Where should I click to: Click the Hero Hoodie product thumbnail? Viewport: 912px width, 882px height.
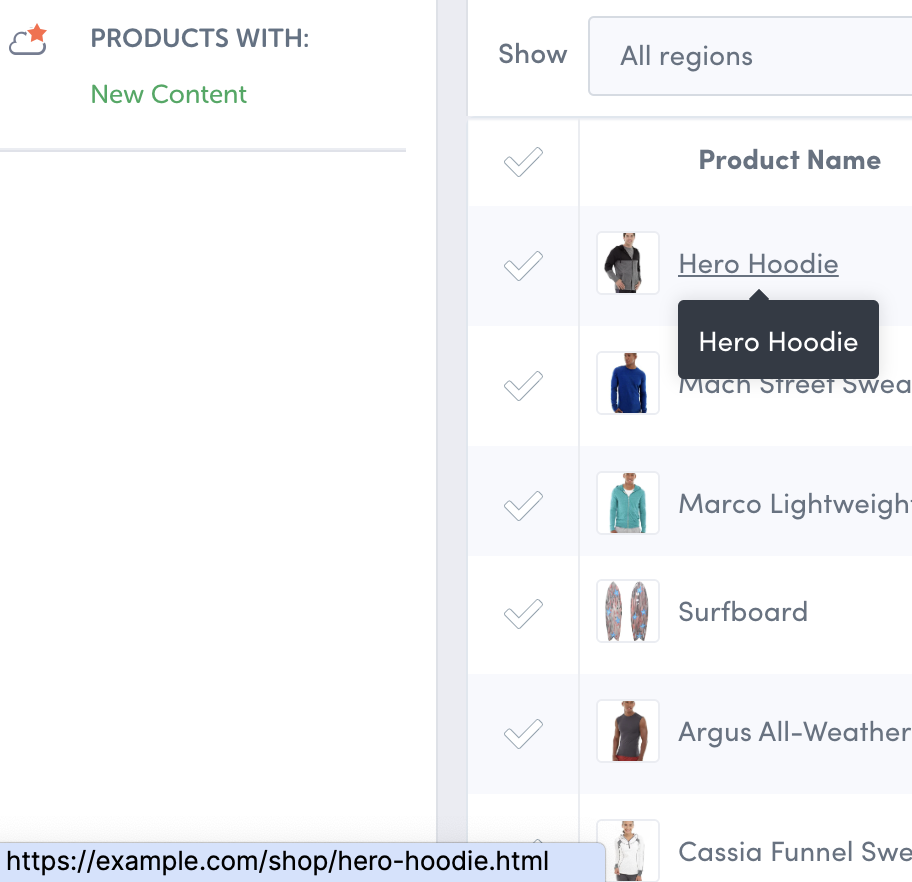pyautogui.click(x=628, y=264)
